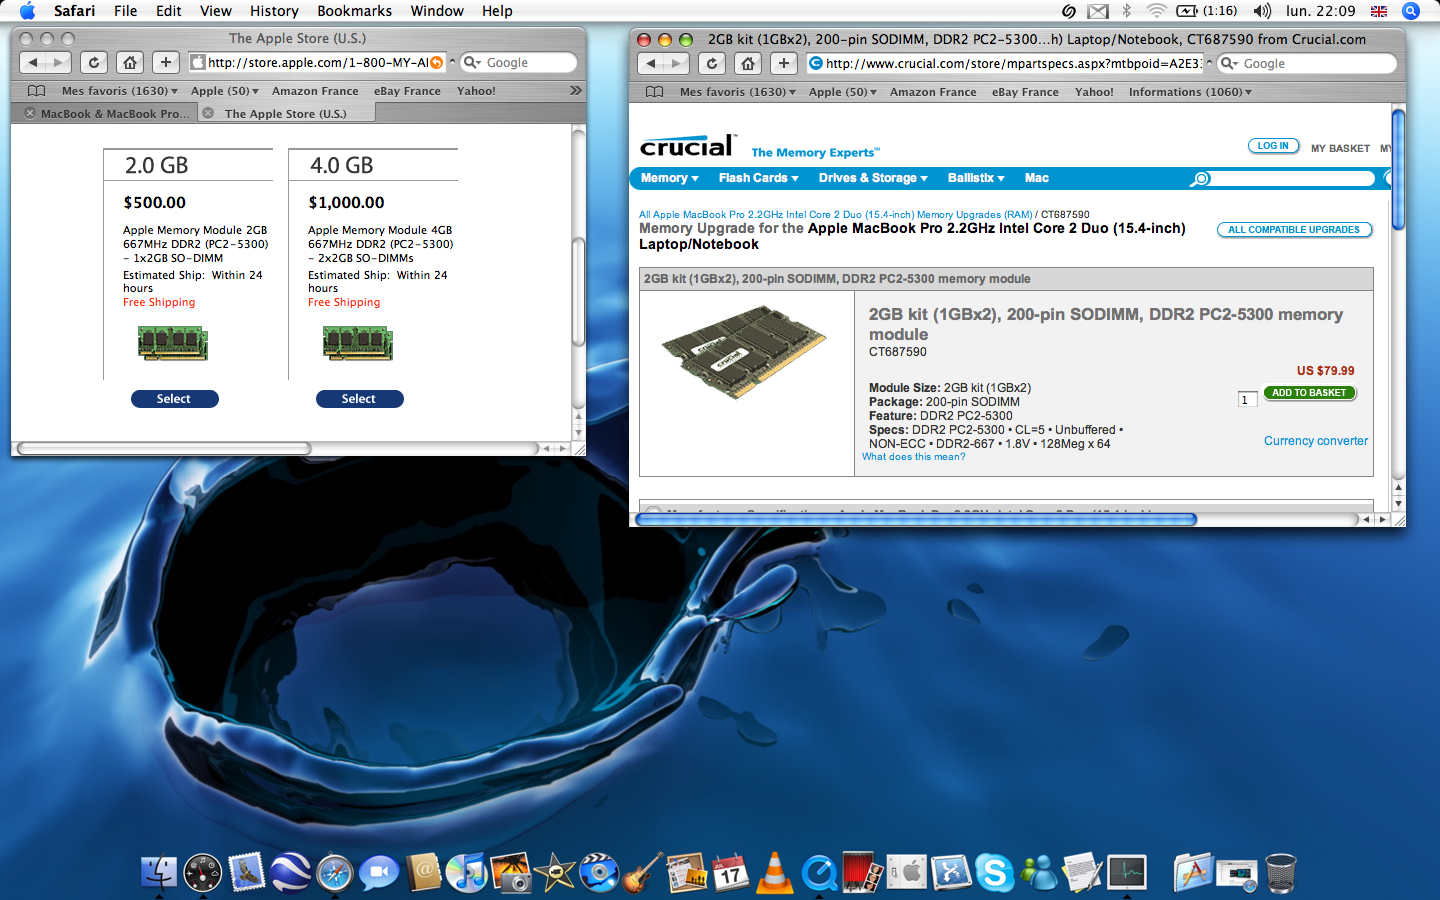
Task: Launch Dashboard from the dock
Action: point(203,872)
